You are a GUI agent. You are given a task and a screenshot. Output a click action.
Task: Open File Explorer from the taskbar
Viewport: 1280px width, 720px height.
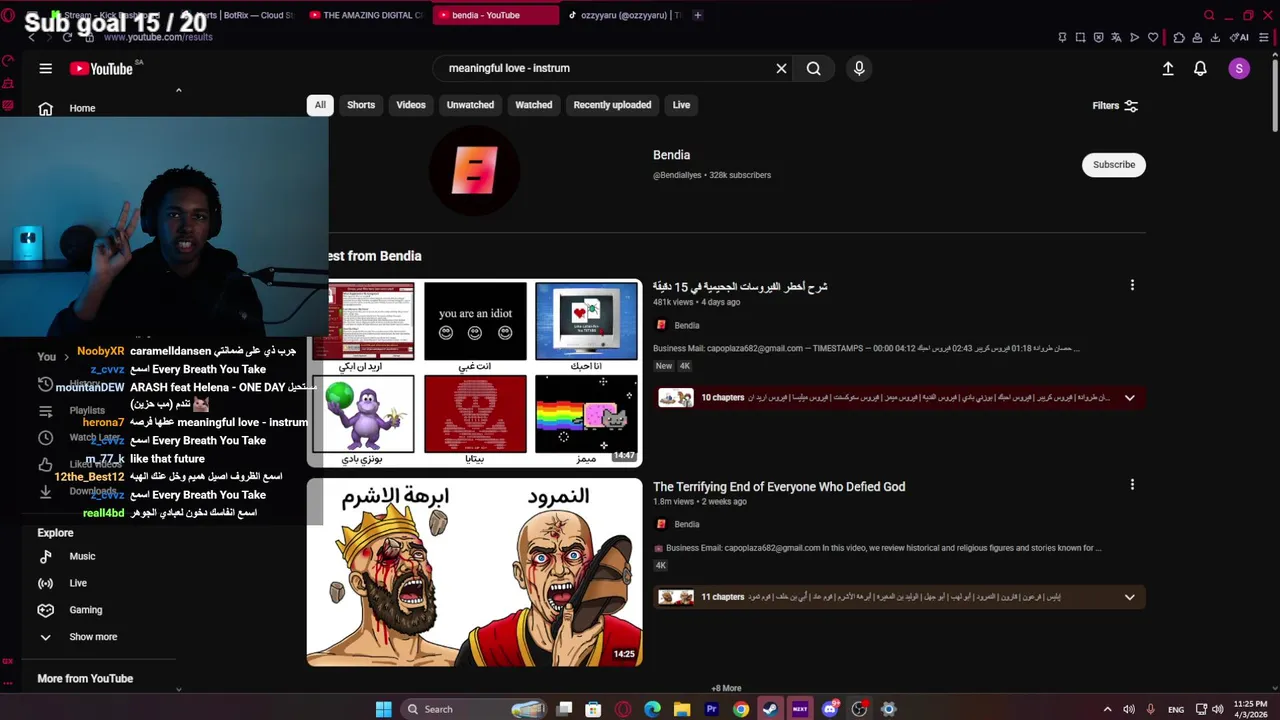coord(682,709)
